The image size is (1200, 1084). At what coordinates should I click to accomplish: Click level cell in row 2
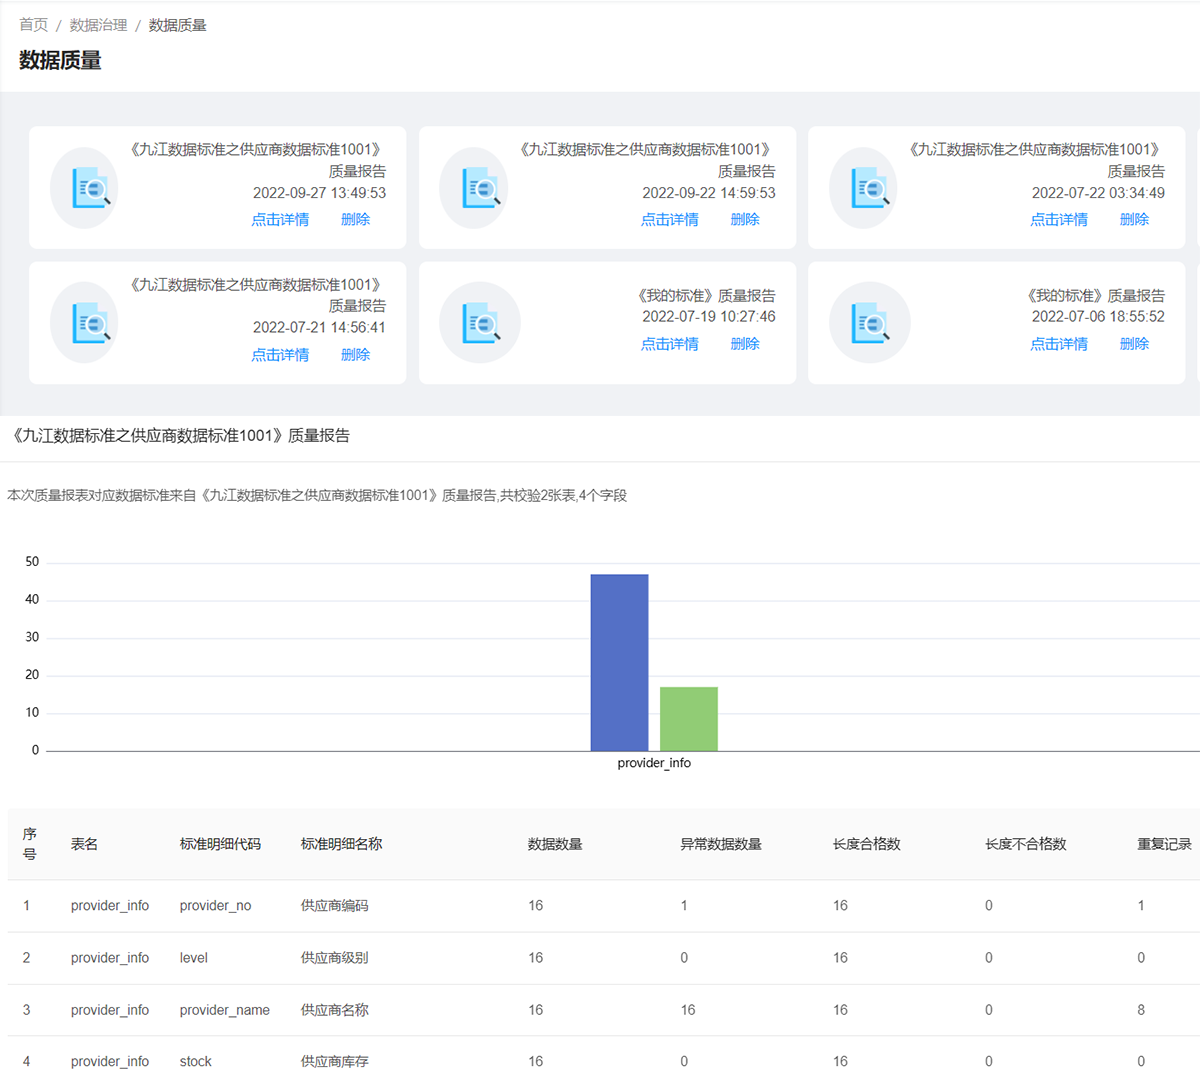pyautogui.click(x=194, y=958)
